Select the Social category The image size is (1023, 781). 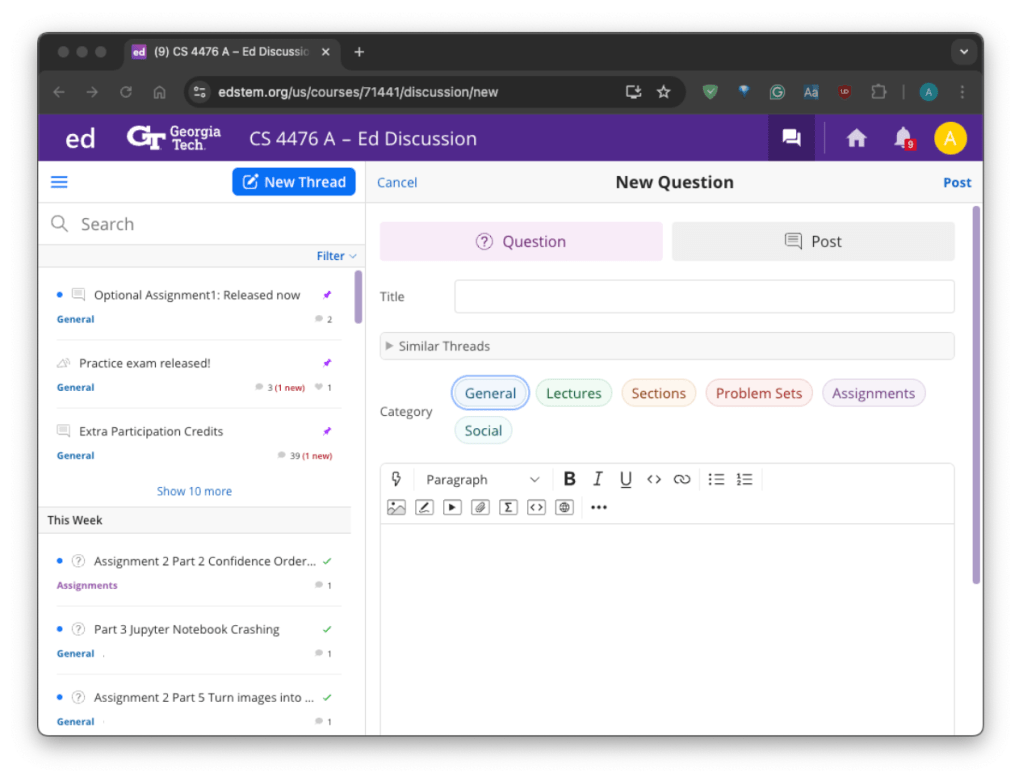(x=483, y=431)
